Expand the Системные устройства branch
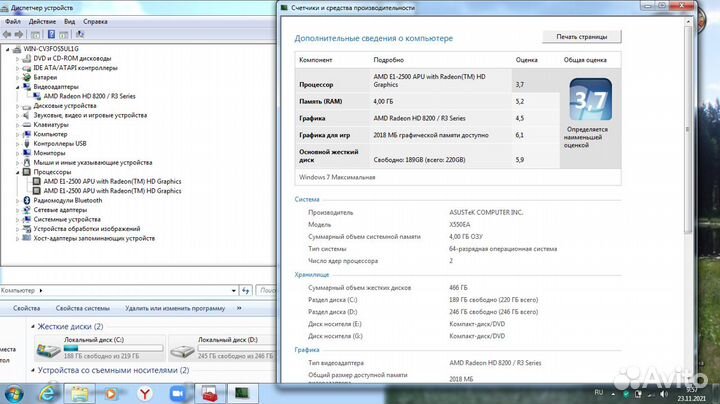 pos(17,219)
